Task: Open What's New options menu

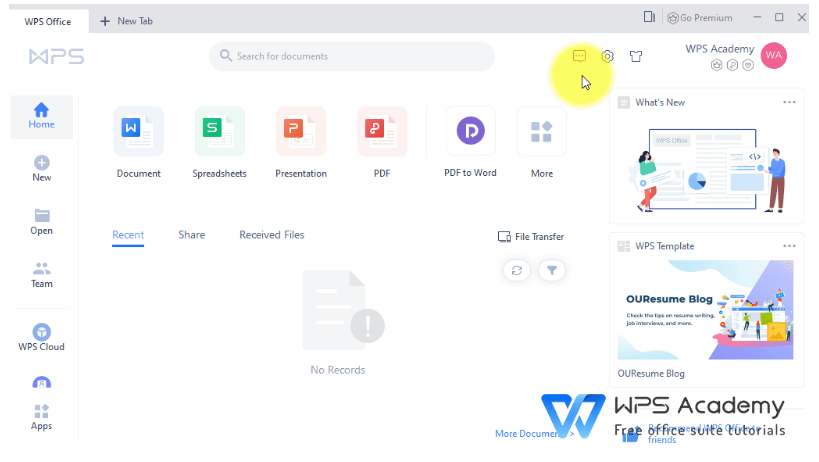Action: (x=789, y=102)
